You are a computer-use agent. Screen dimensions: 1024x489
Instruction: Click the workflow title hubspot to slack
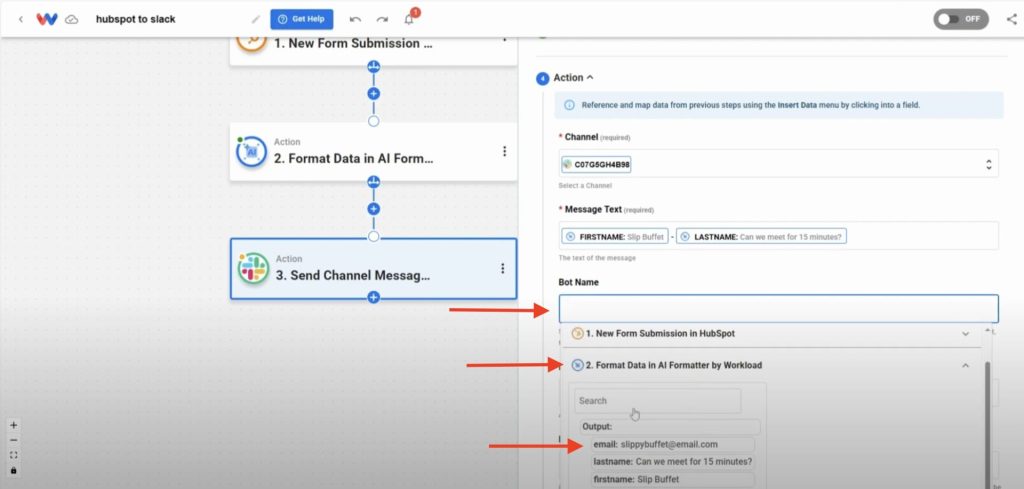(136, 19)
